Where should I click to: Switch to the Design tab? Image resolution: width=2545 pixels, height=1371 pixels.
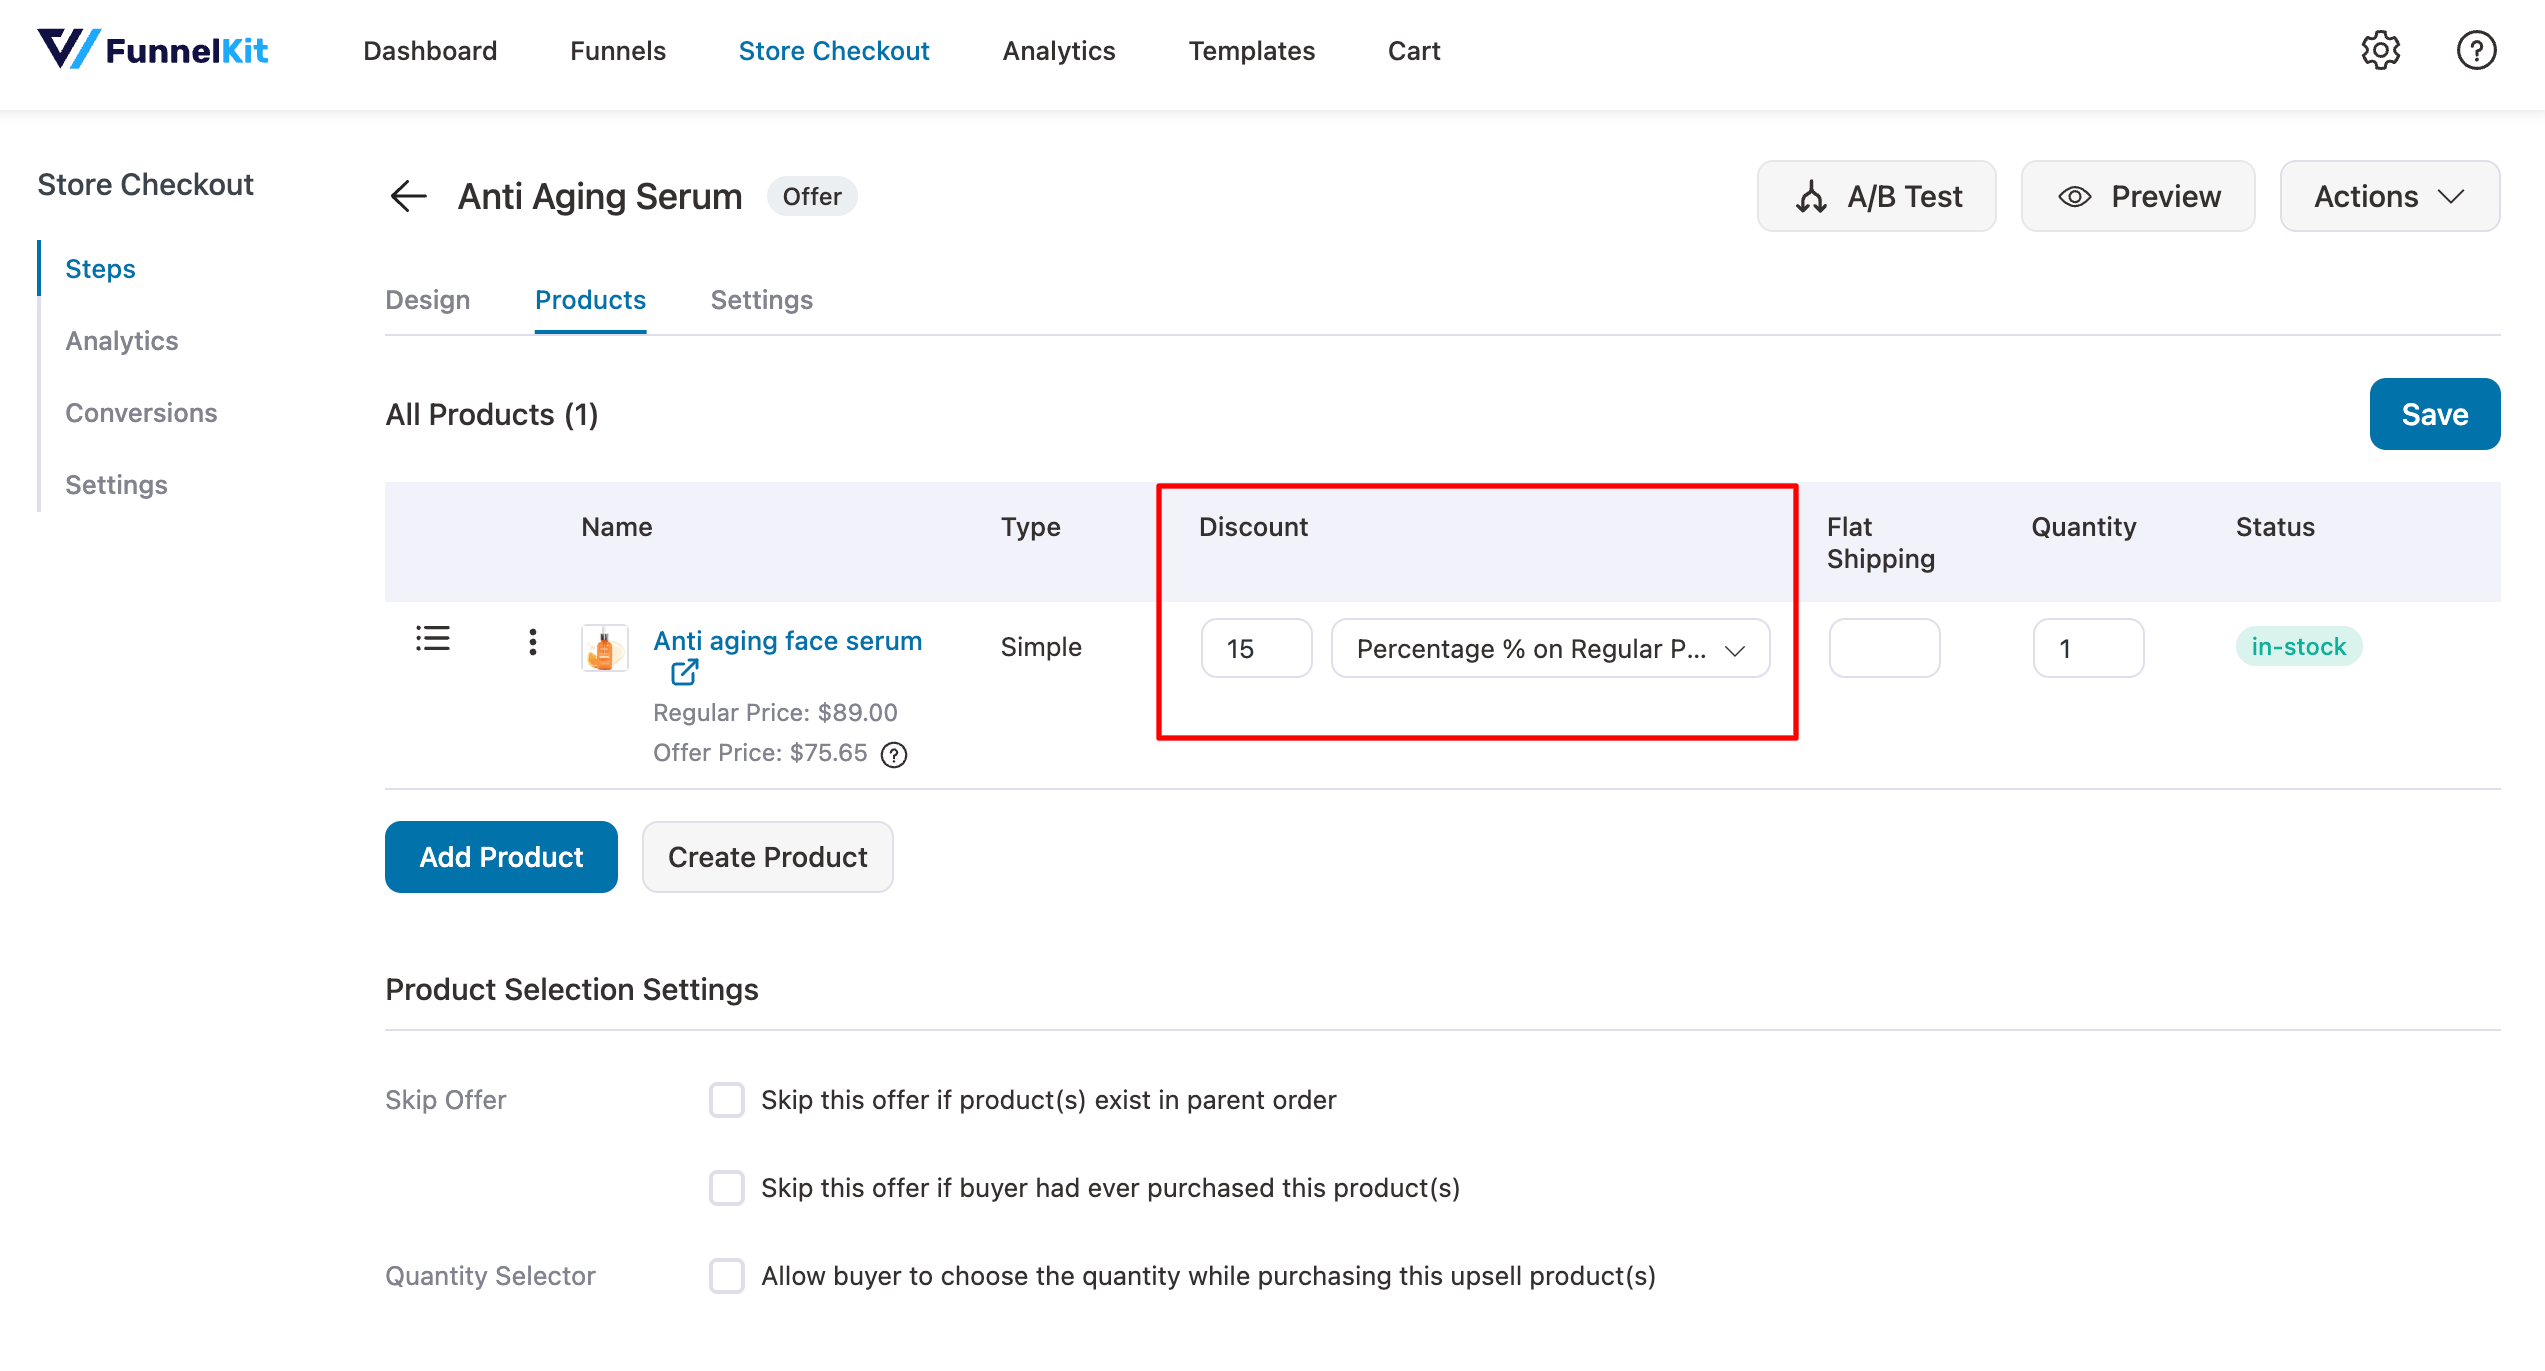pyautogui.click(x=427, y=300)
